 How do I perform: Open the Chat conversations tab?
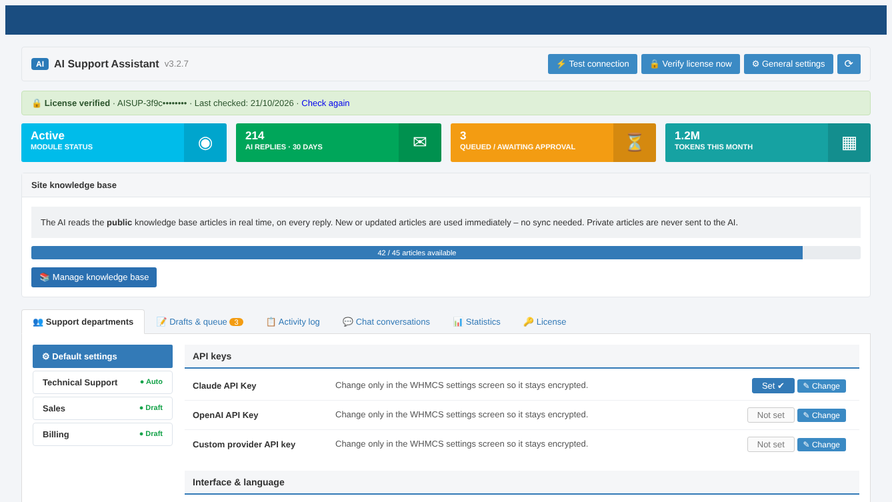386,322
